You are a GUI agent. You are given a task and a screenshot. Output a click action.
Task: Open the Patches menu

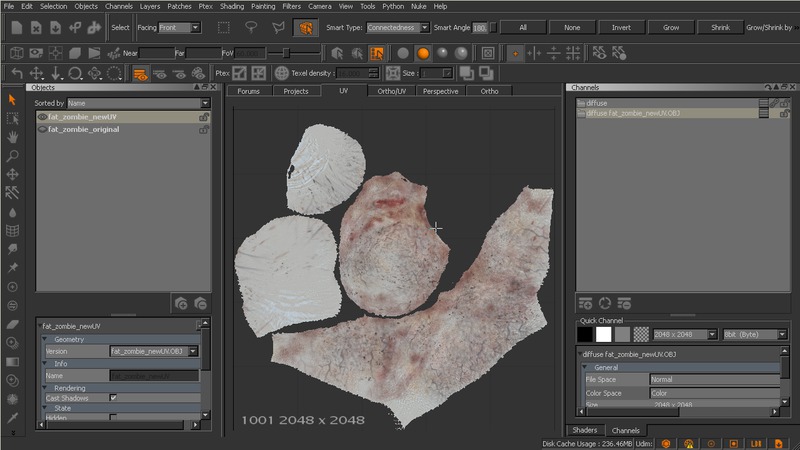[x=179, y=6]
